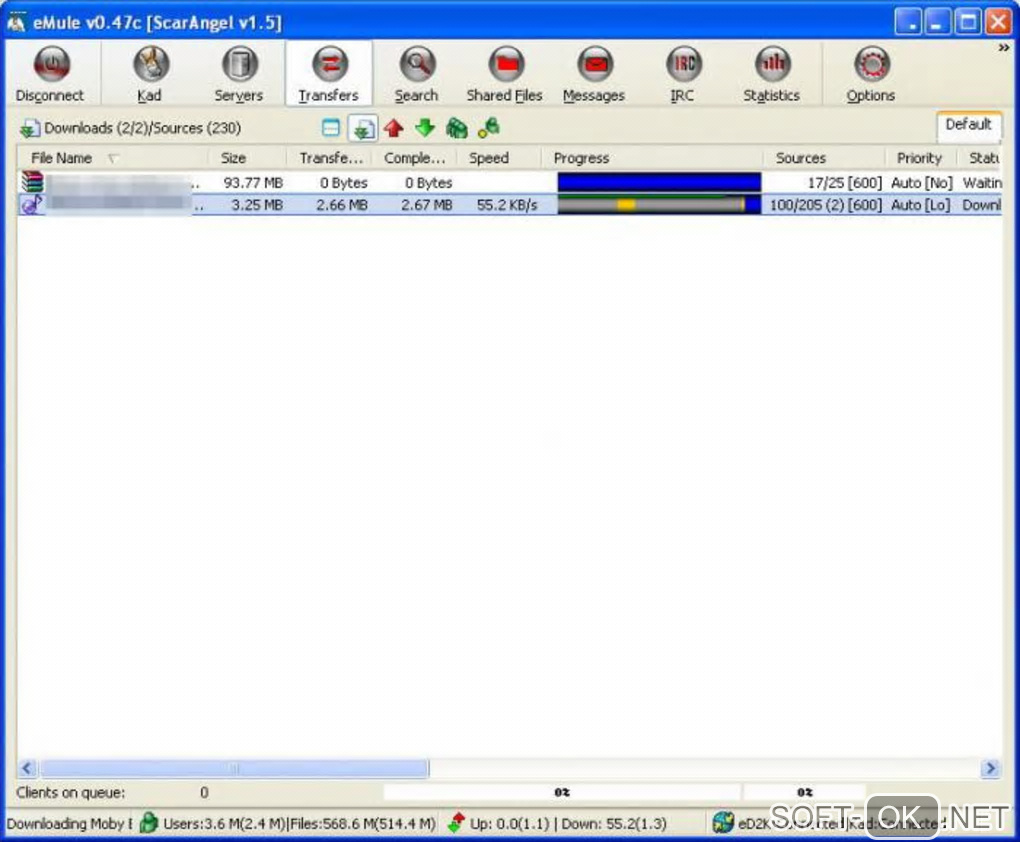Sort by Completed column header
Image resolution: width=1020 pixels, height=842 pixels.
point(414,158)
